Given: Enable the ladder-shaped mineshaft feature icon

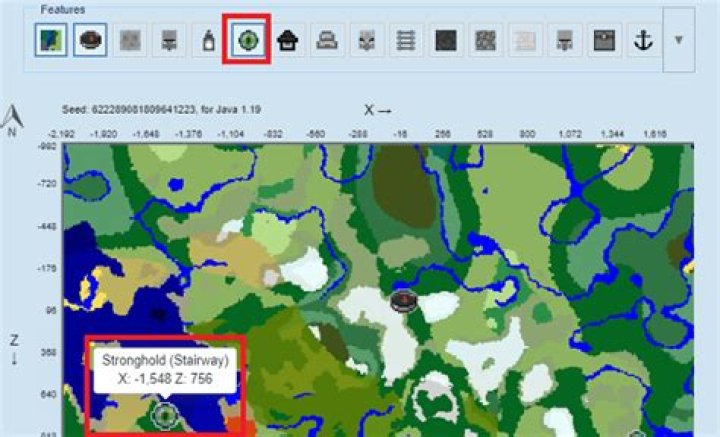Looking at the screenshot, I should tap(406, 40).
